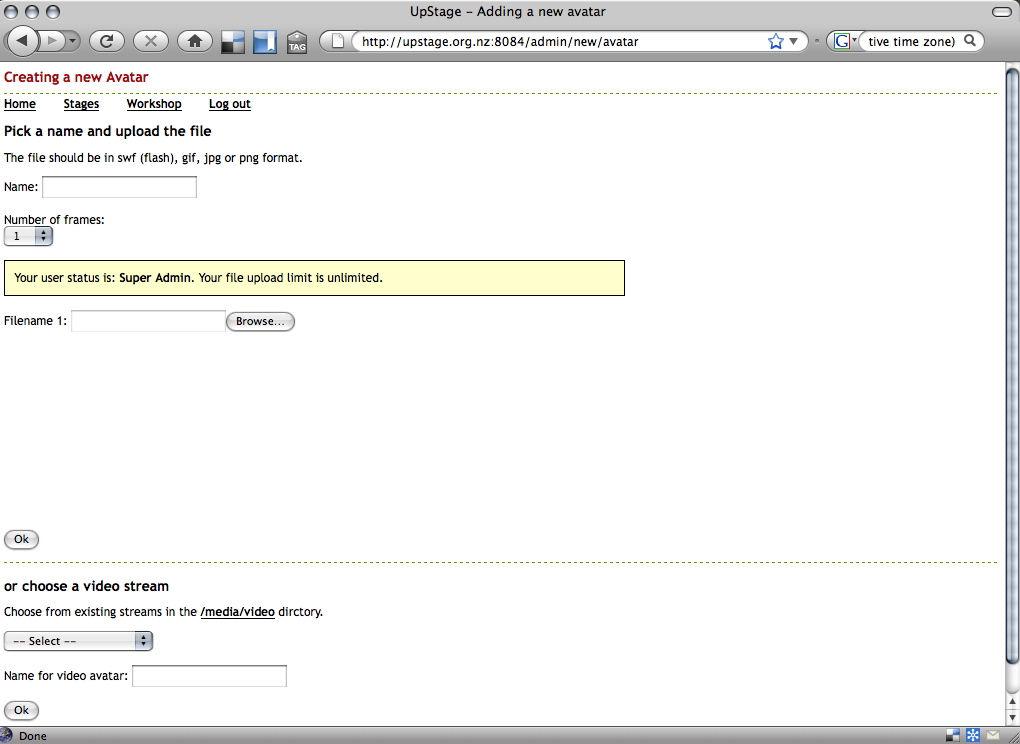1020x744 pixels.
Task: Open the Number of frames dropdown
Action: tap(28, 236)
